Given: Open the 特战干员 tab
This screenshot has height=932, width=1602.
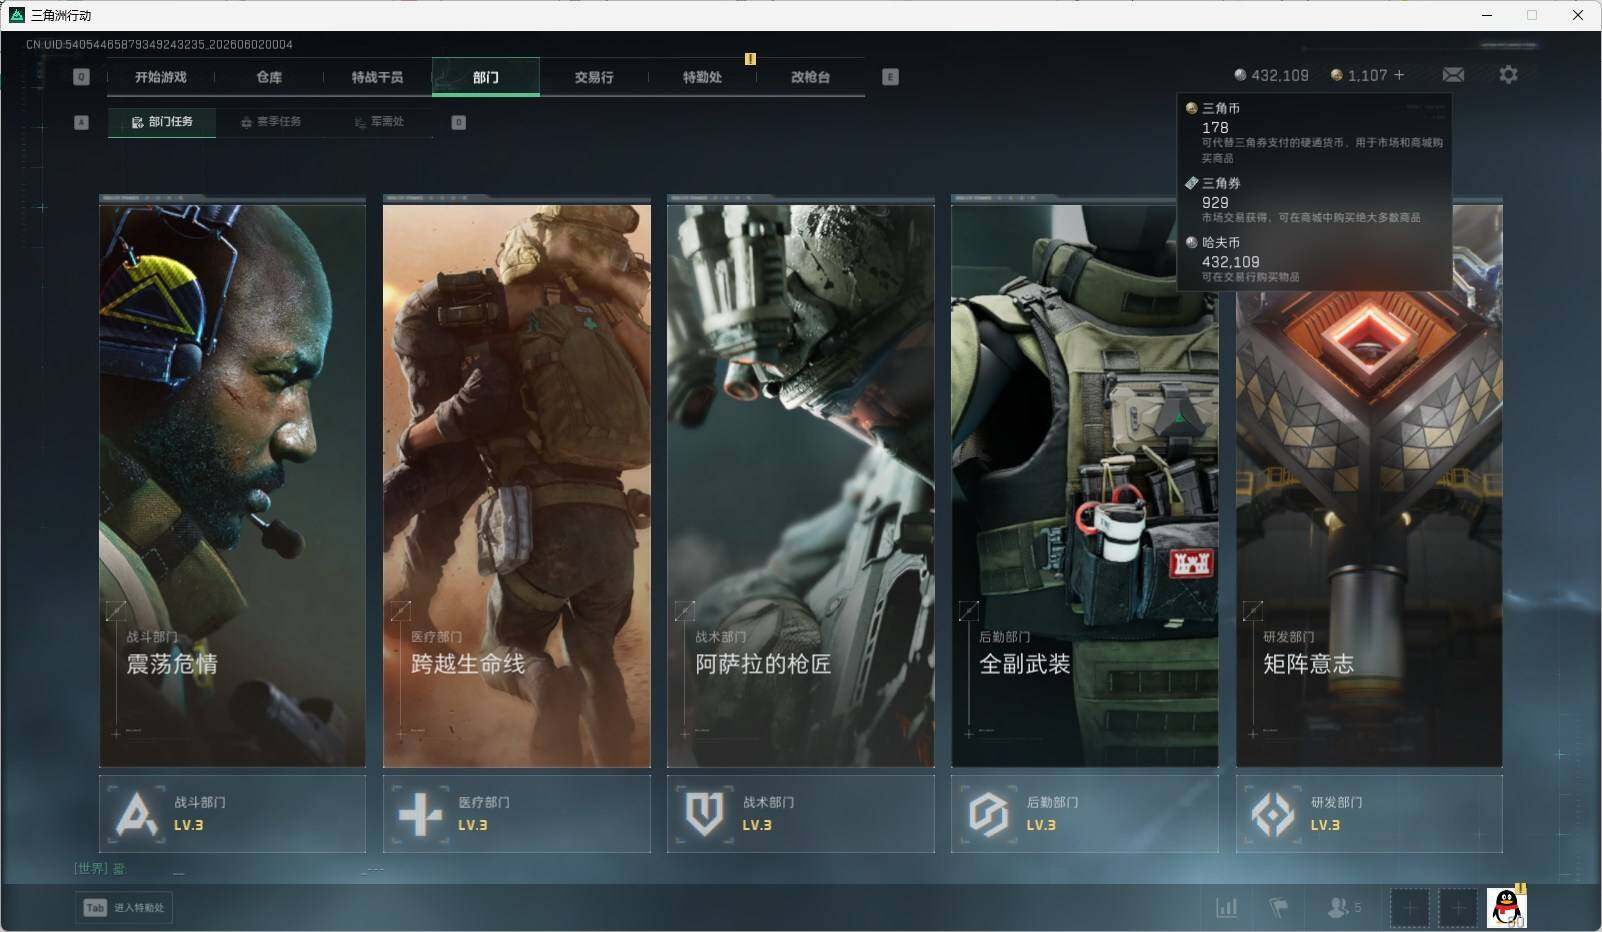Looking at the screenshot, I should point(377,77).
